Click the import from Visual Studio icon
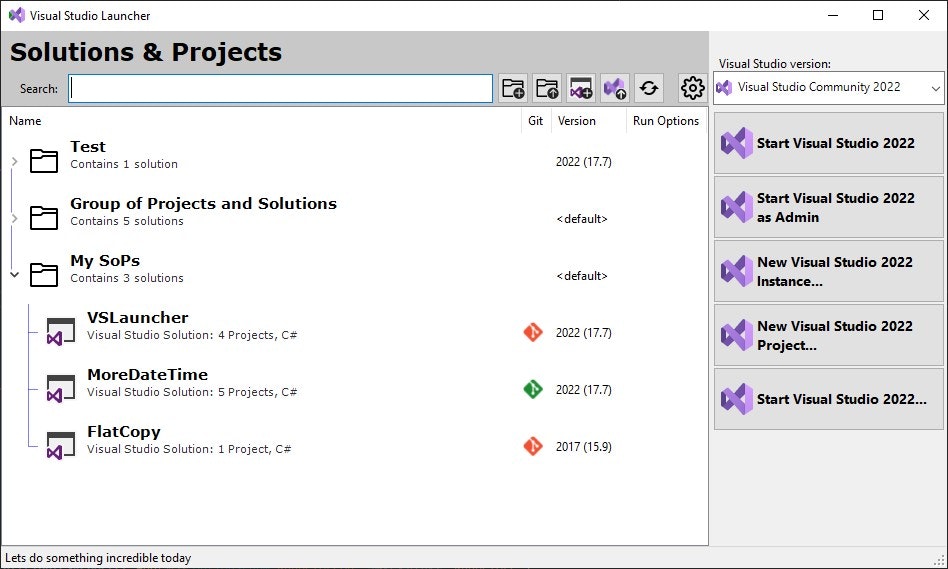 pos(615,88)
